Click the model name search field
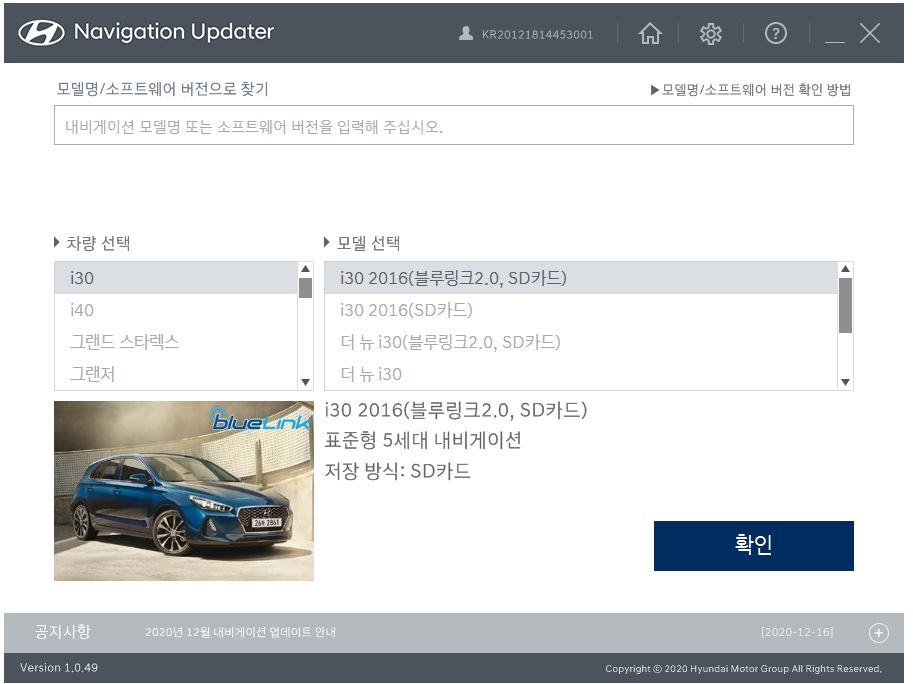Image resolution: width=913 pixels, height=684 pixels. (x=454, y=125)
